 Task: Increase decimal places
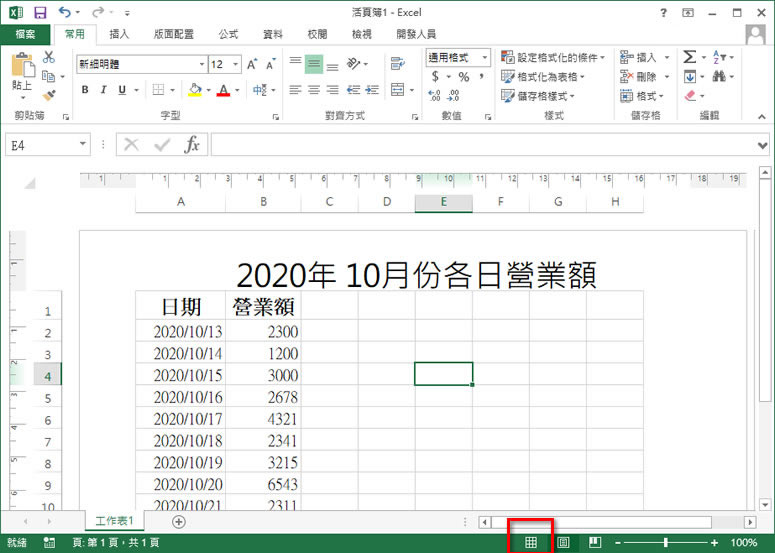pos(434,95)
